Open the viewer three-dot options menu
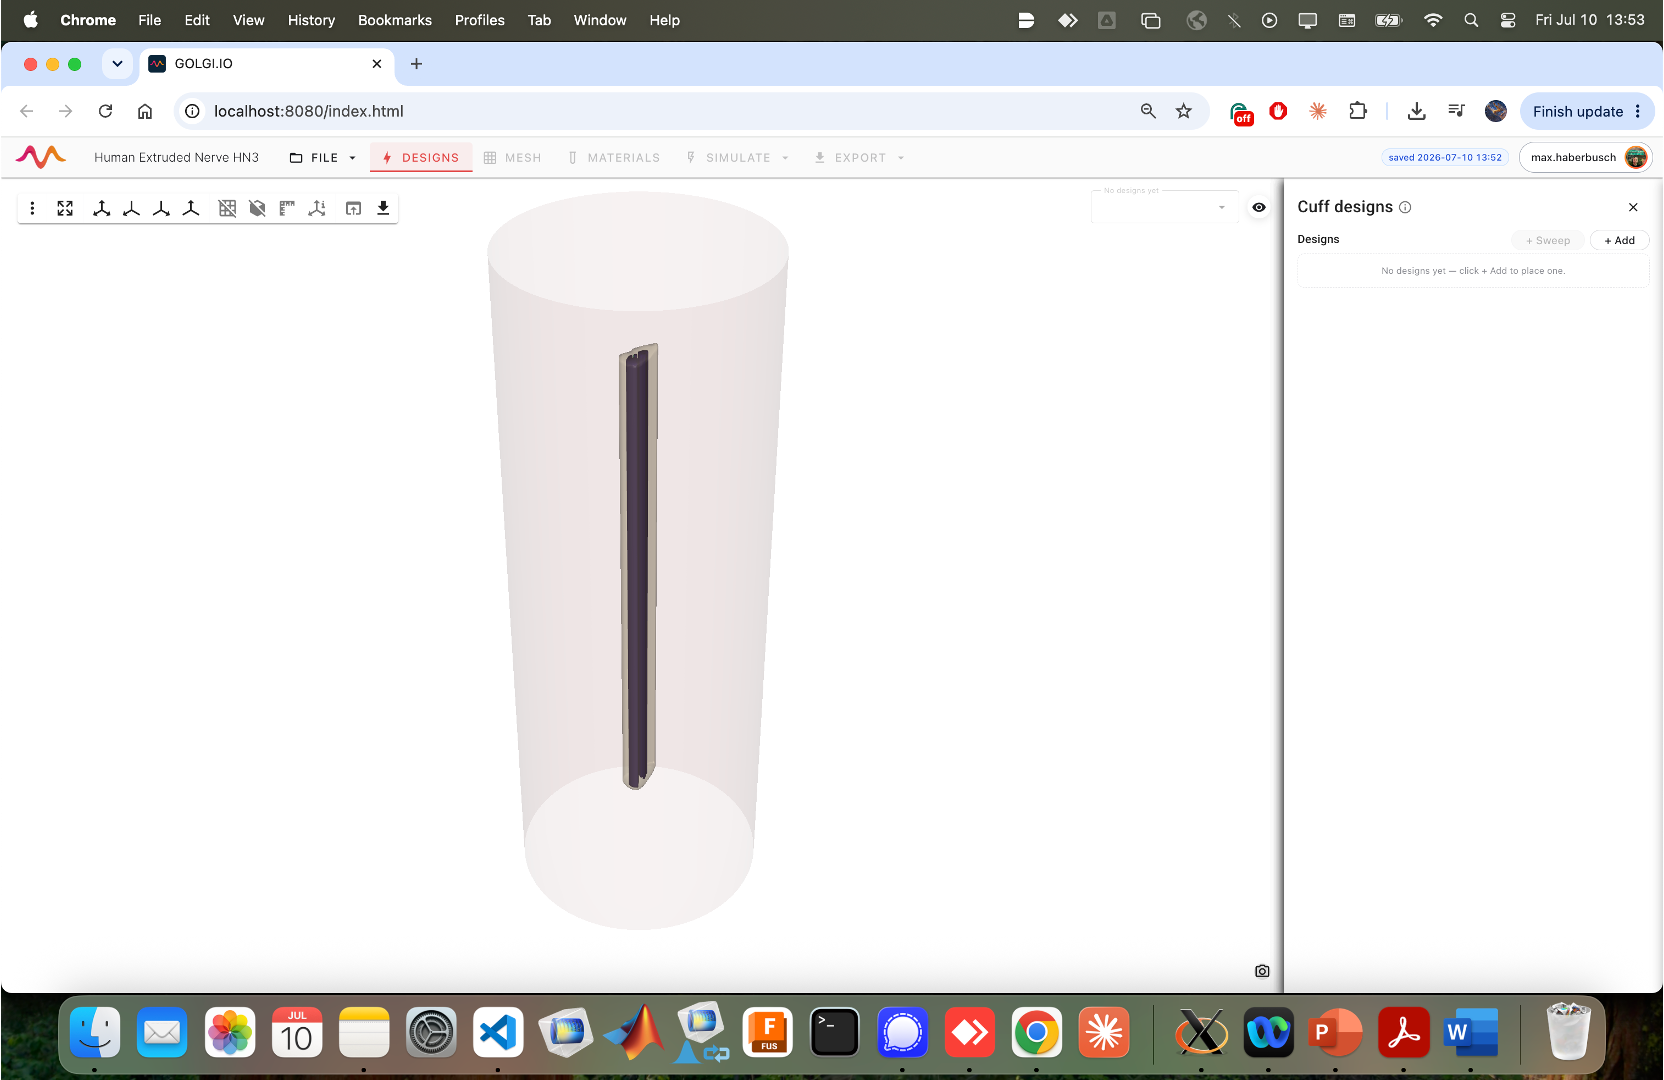1664x1080 pixels. pos(32,208)
